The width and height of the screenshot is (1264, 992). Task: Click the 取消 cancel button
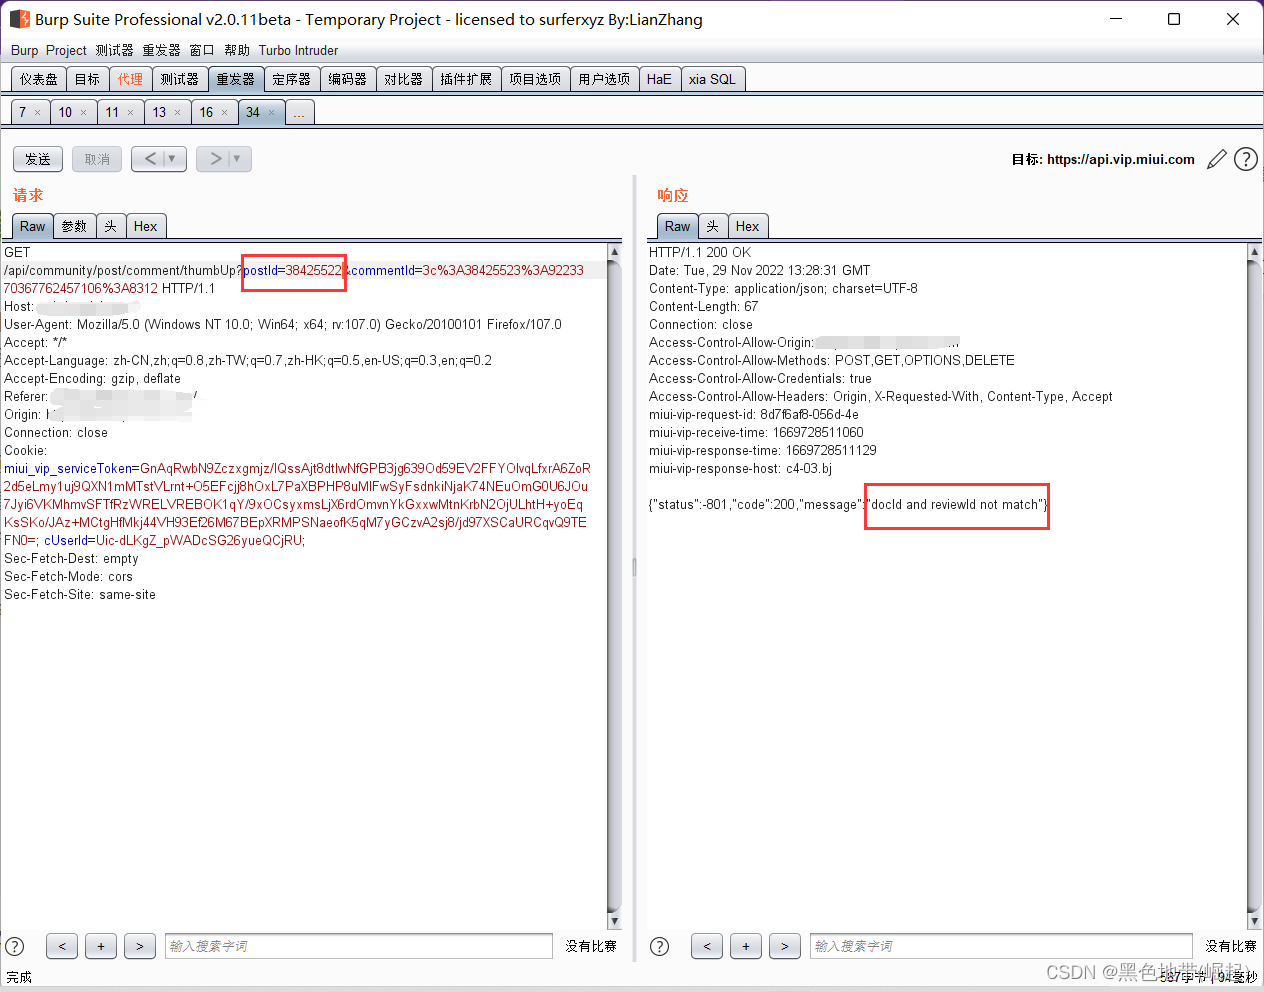point(97,159)
